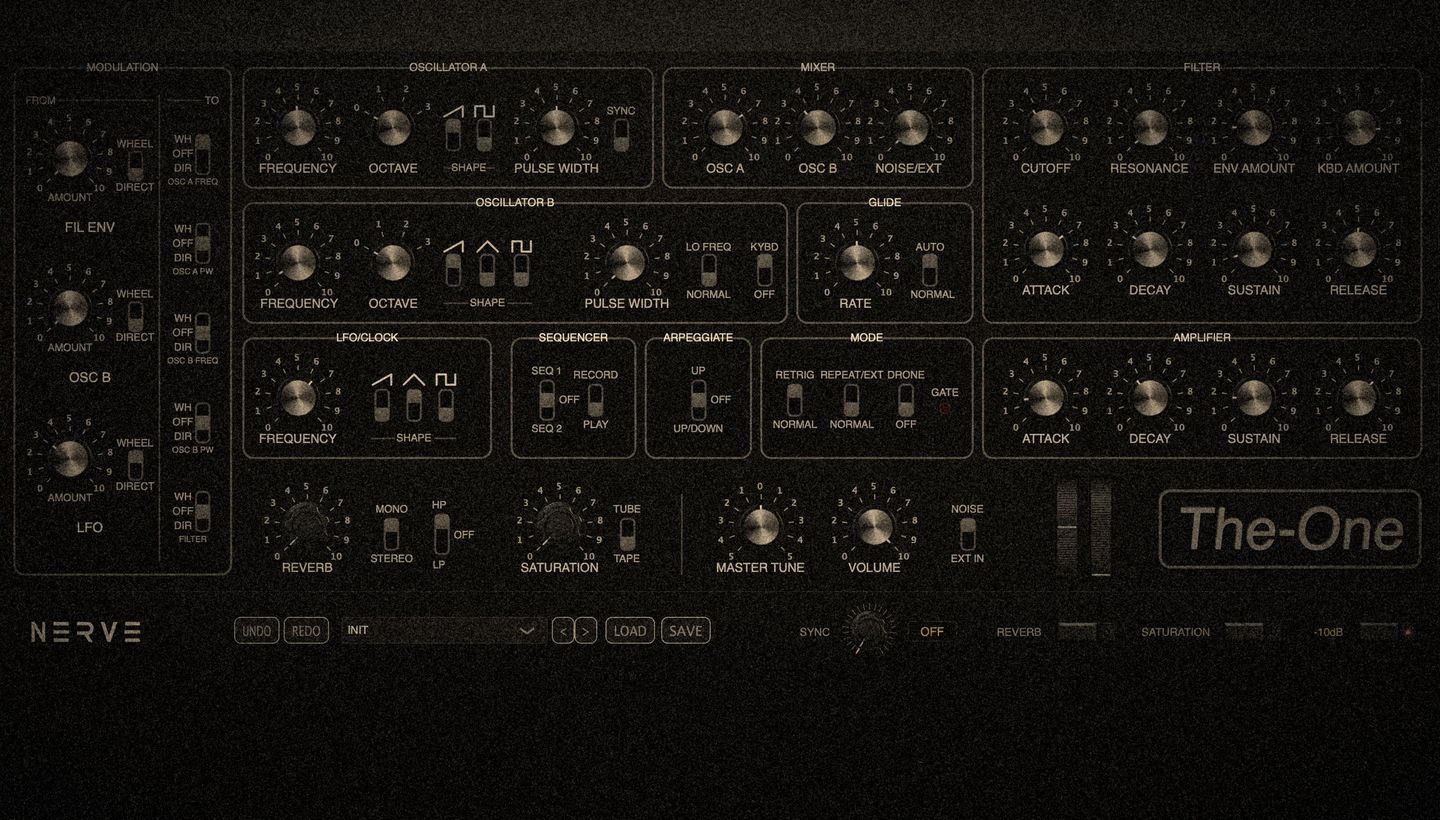Flip the LFO modulation Wheel/Direct switch

point(135,465)
